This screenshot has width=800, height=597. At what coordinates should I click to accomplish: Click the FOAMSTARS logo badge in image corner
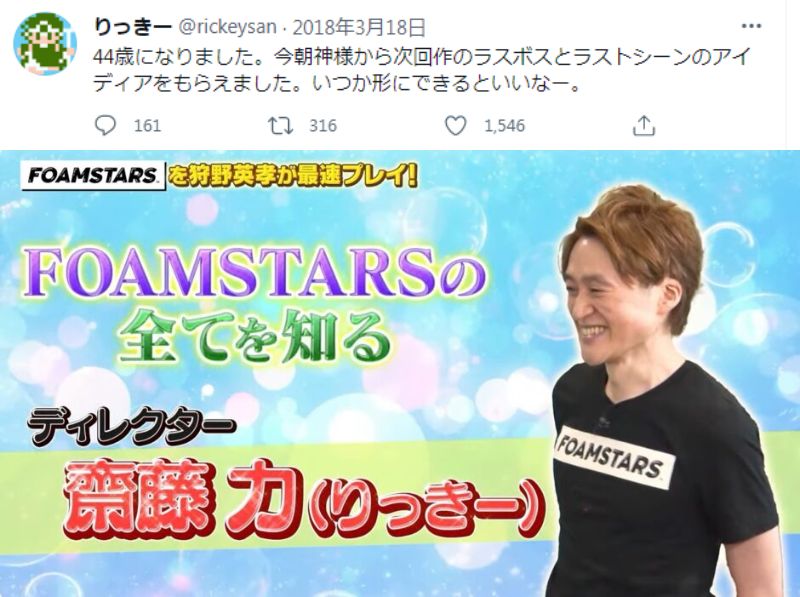tap(93, 176)
